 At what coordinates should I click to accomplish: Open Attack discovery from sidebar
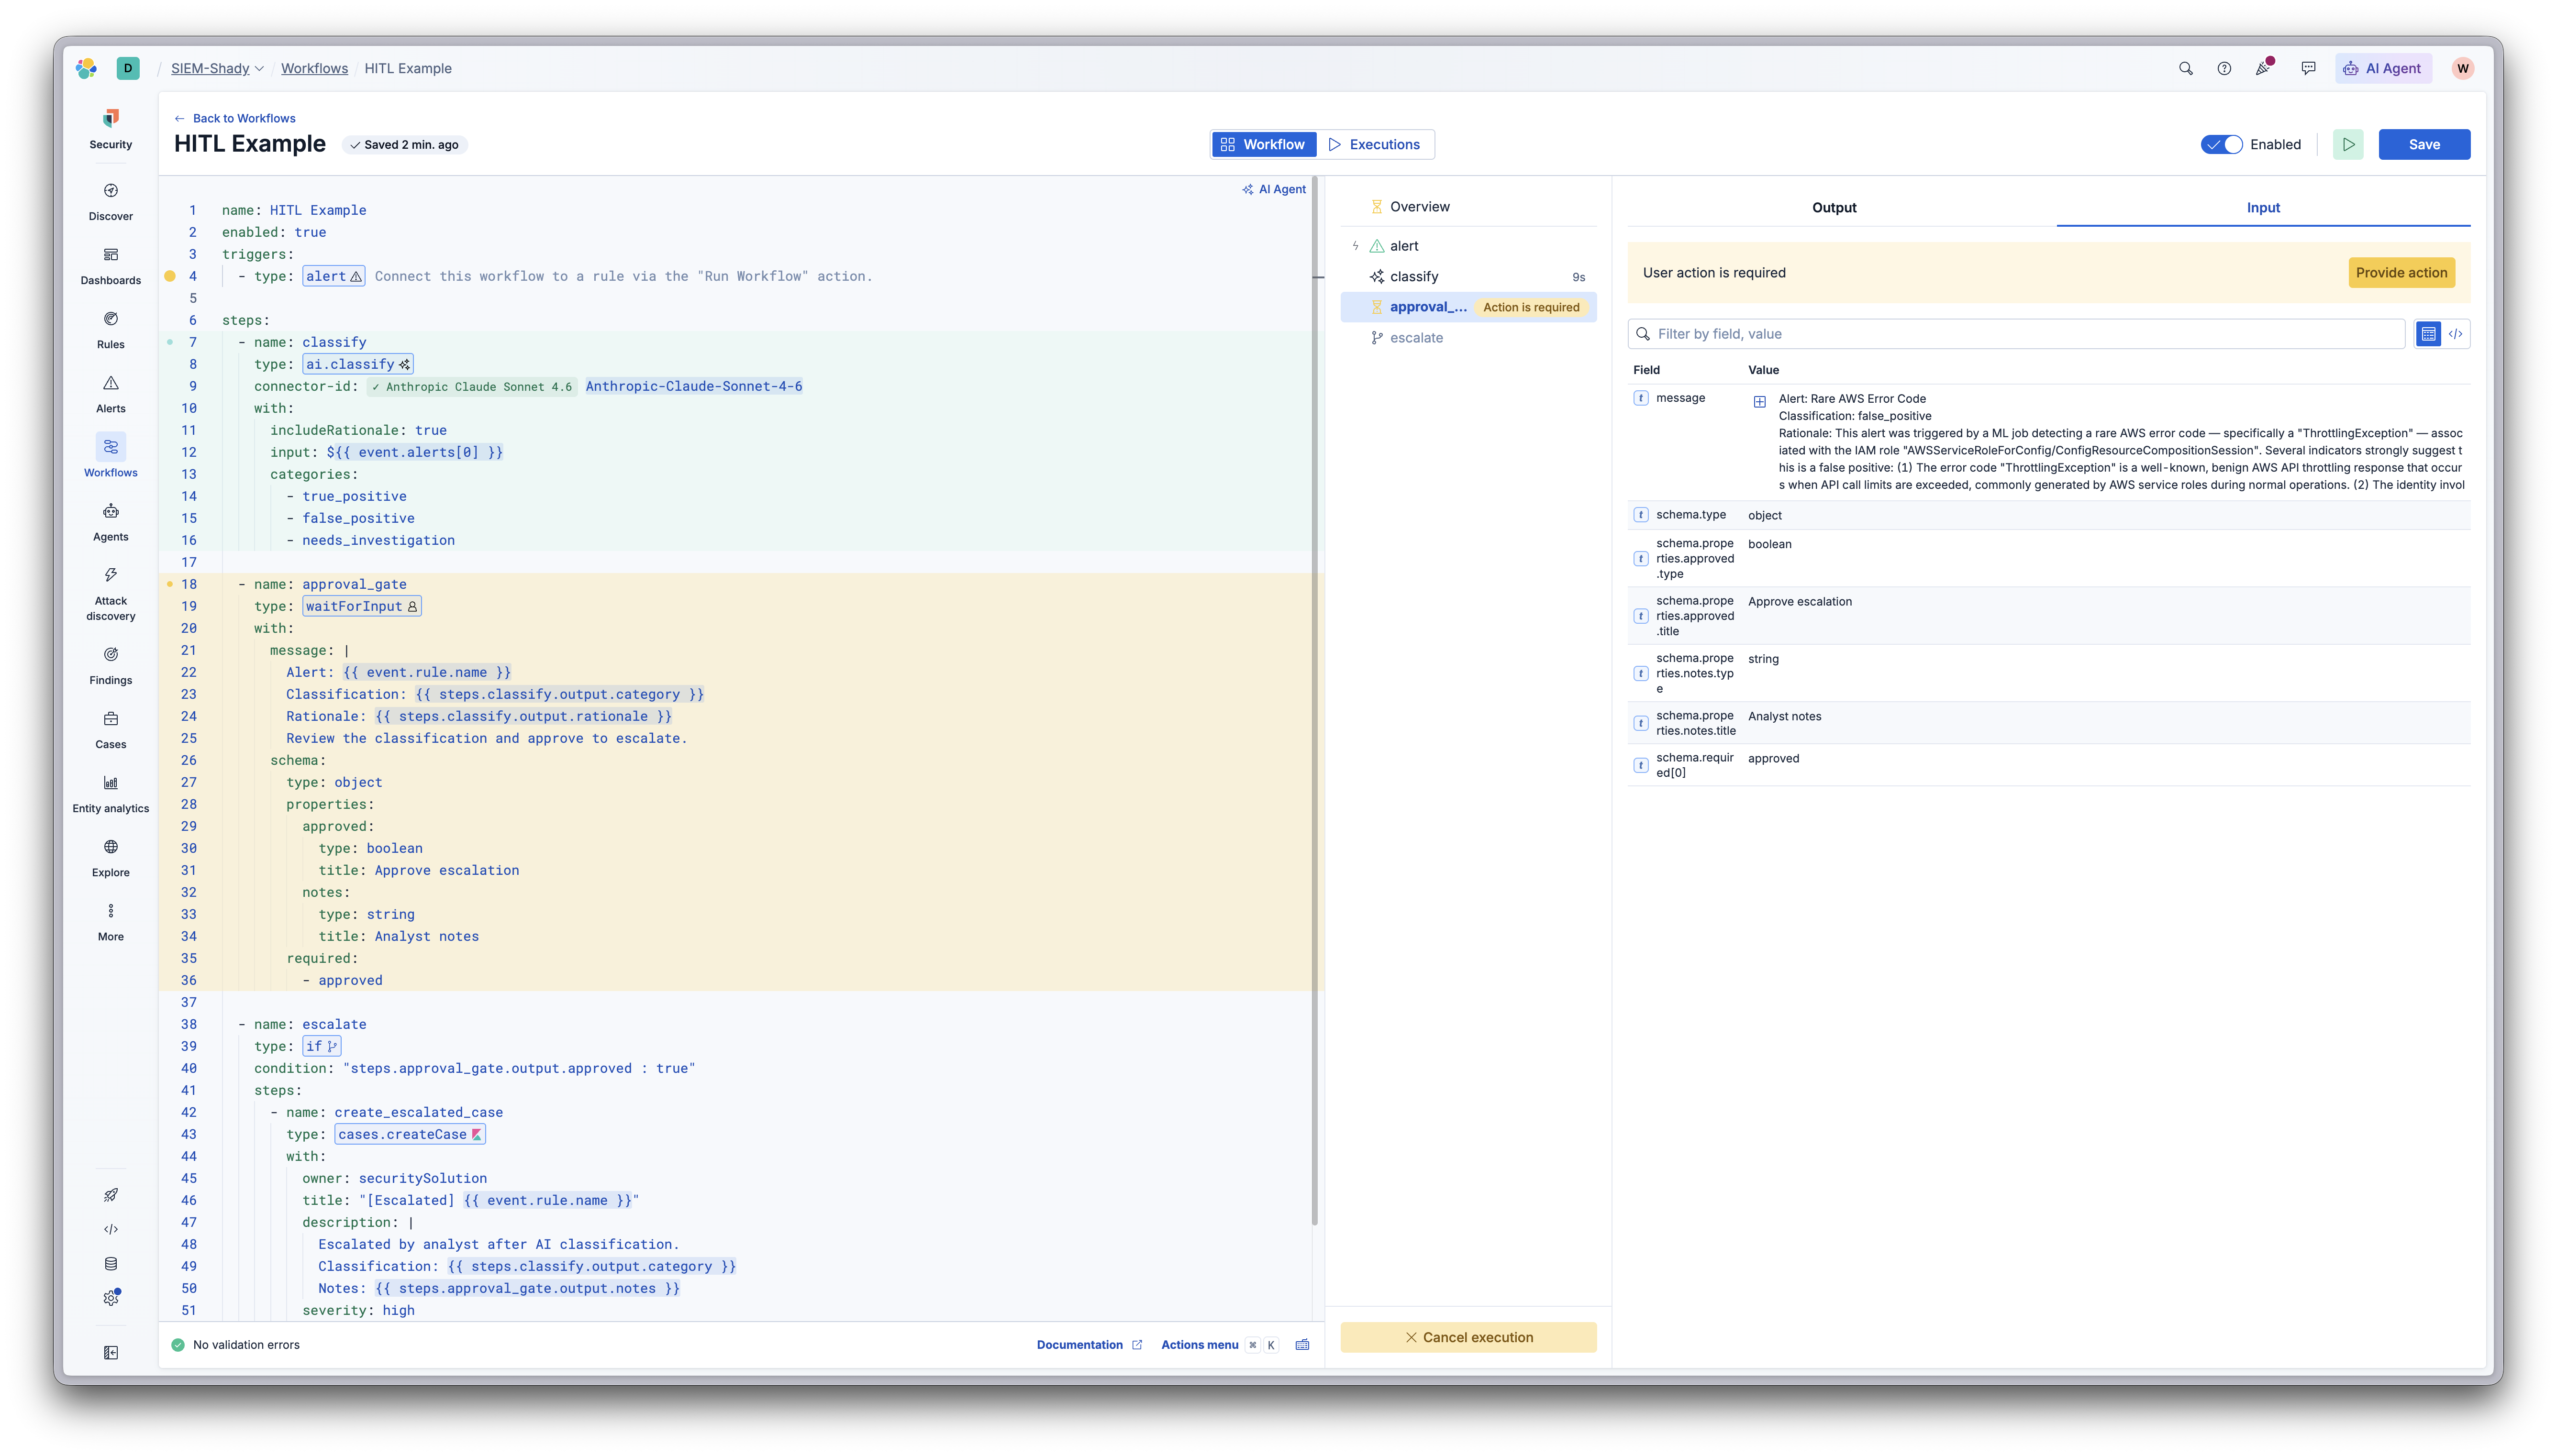[x=110, y=594]
